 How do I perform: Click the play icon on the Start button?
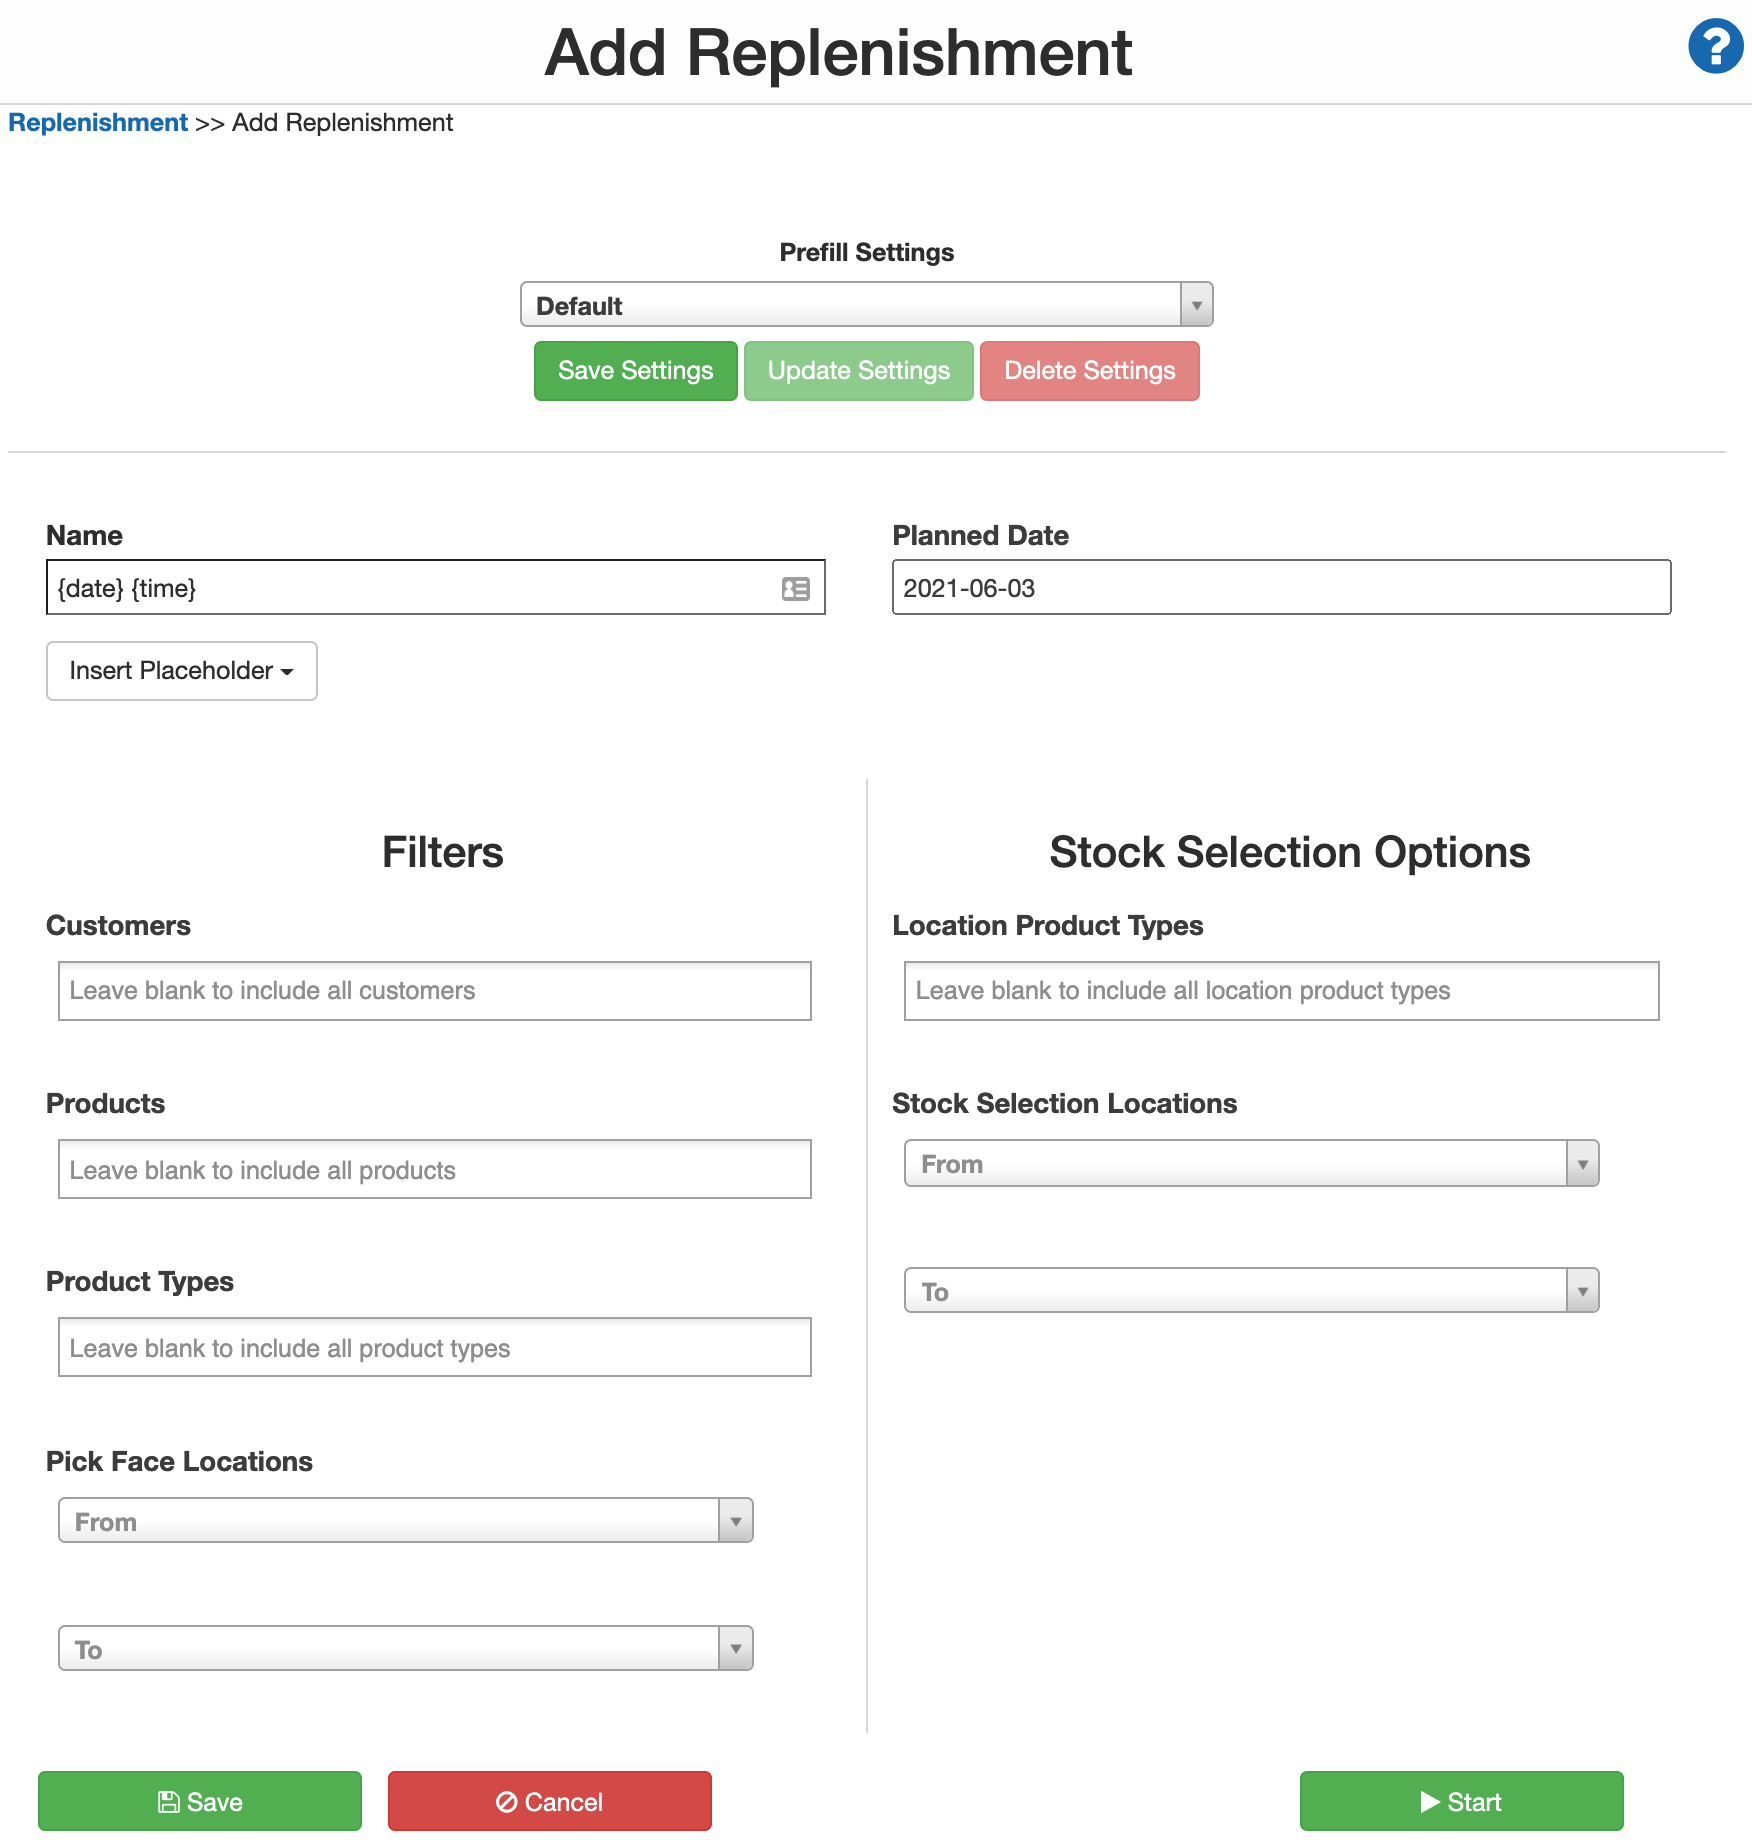[x=1430, y=1801]
